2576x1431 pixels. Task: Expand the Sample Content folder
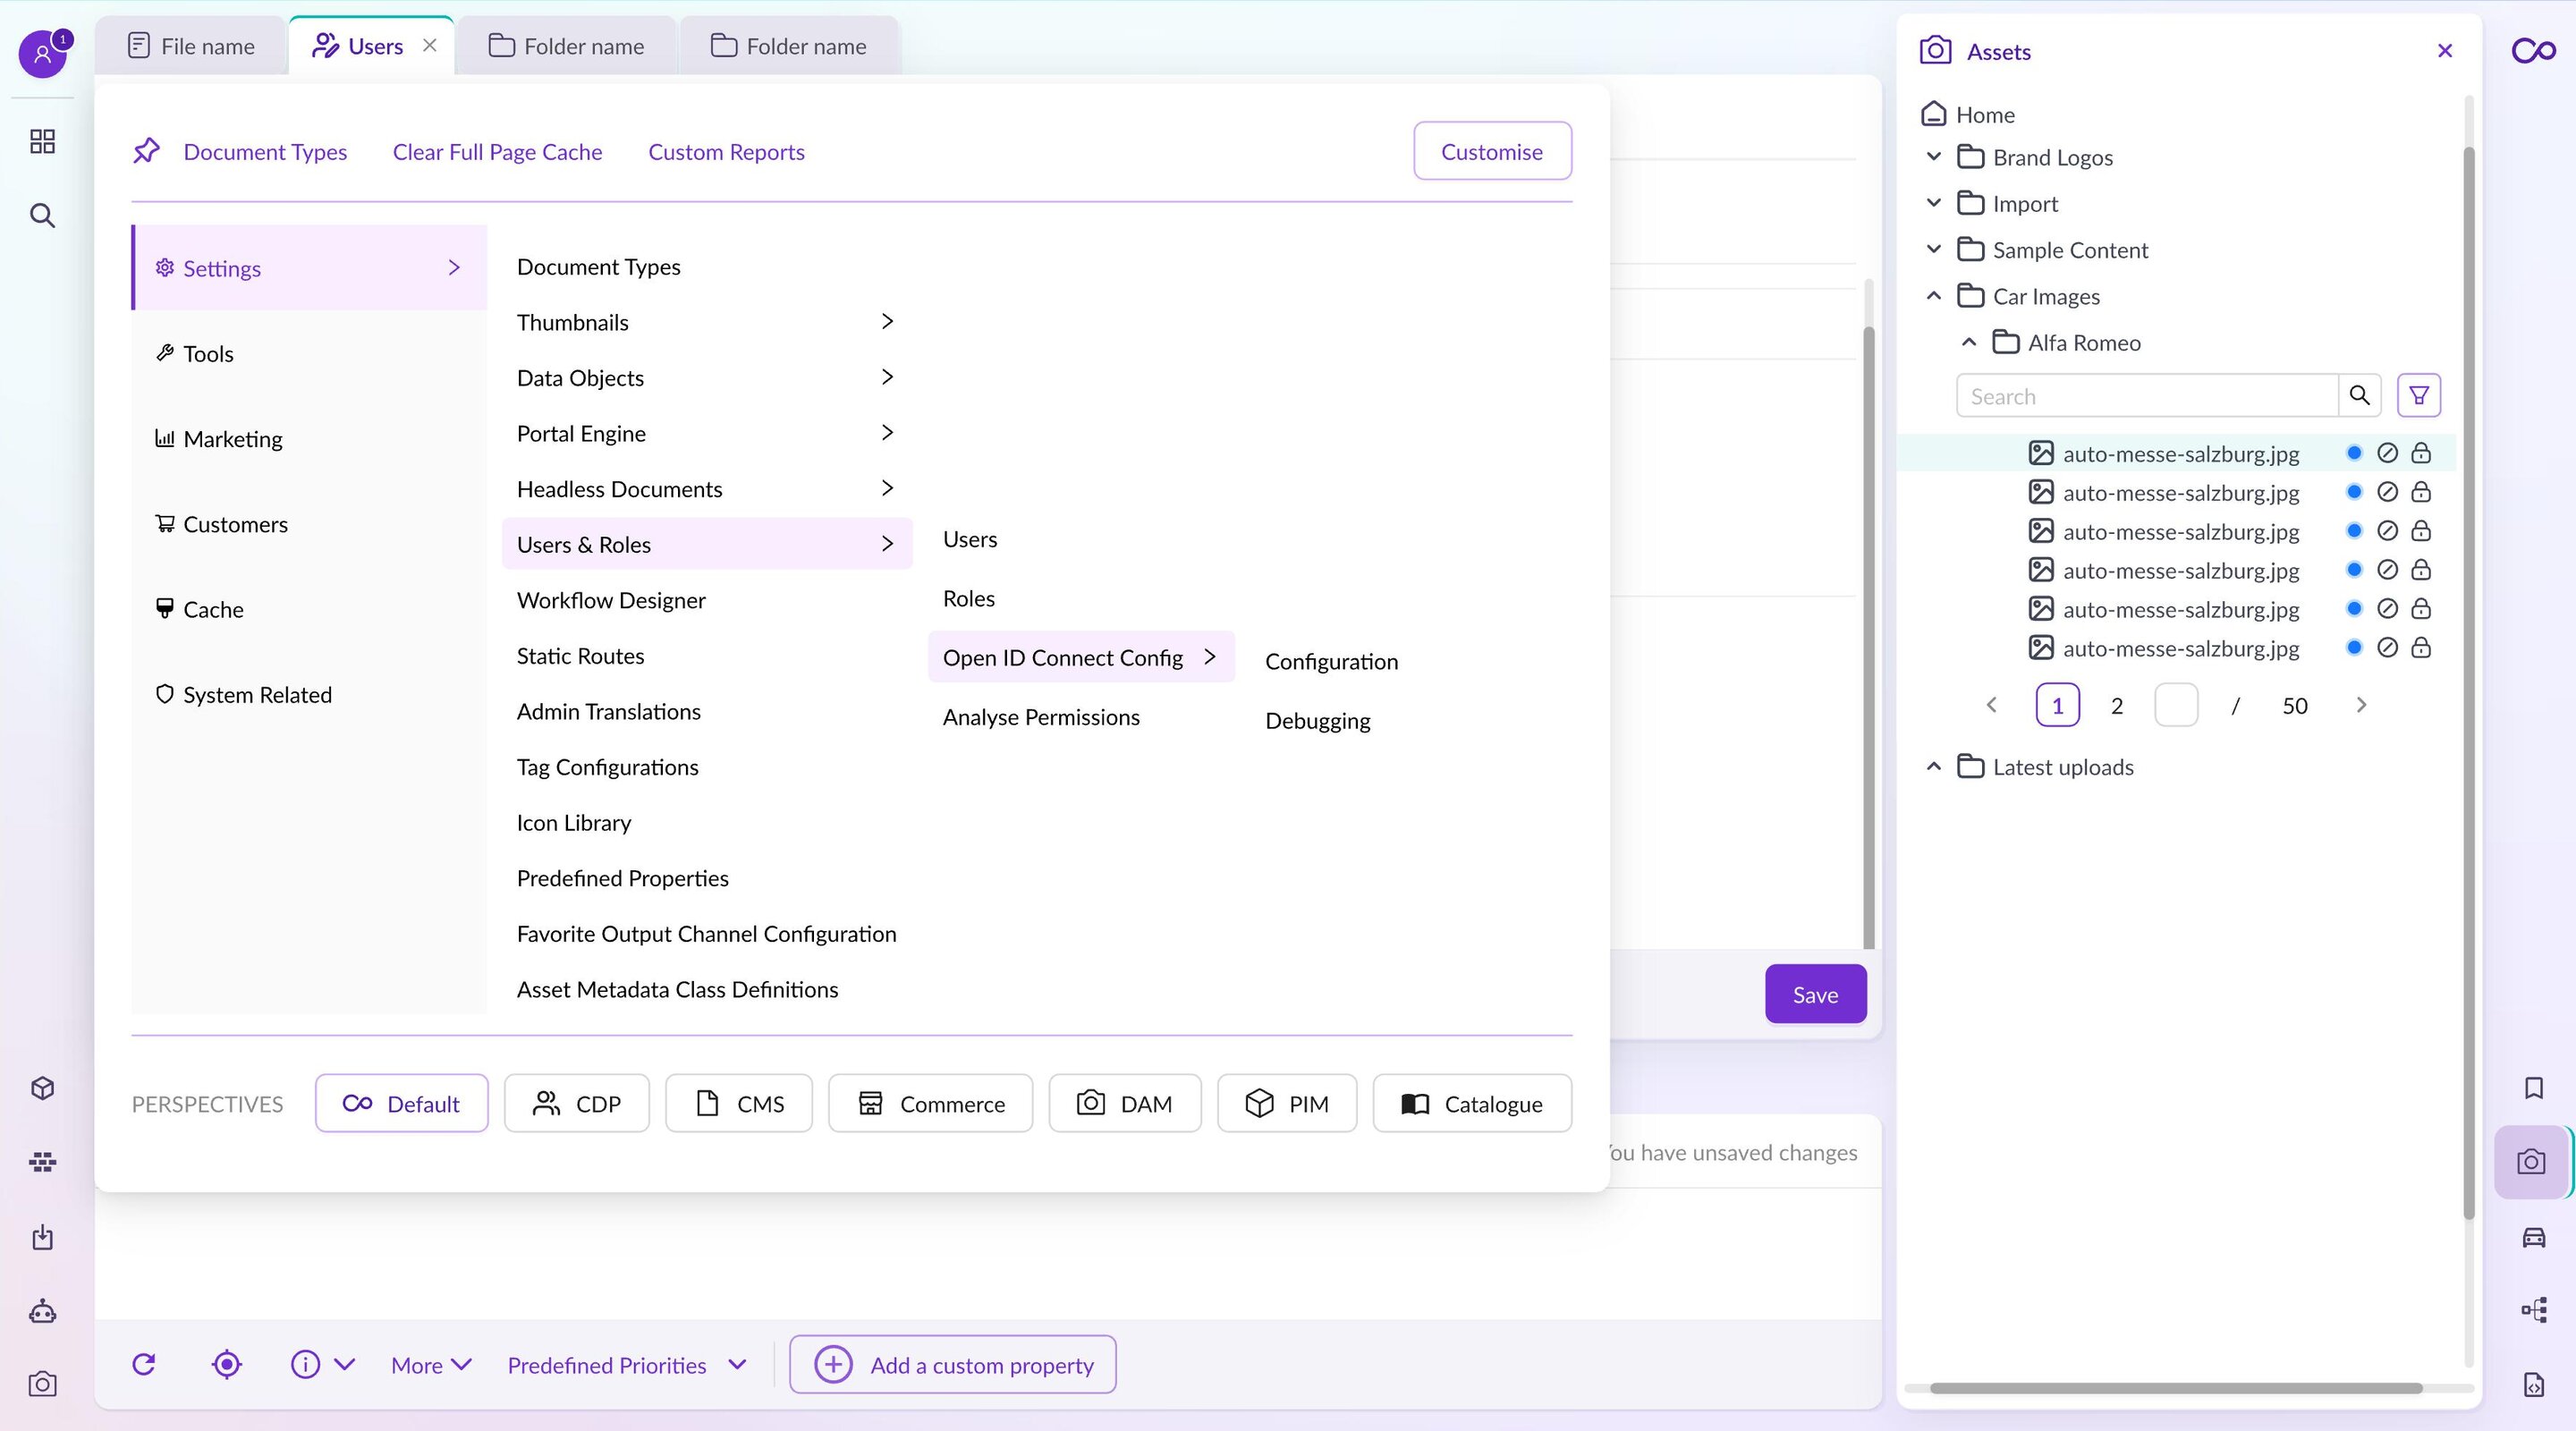(1933, 249)
